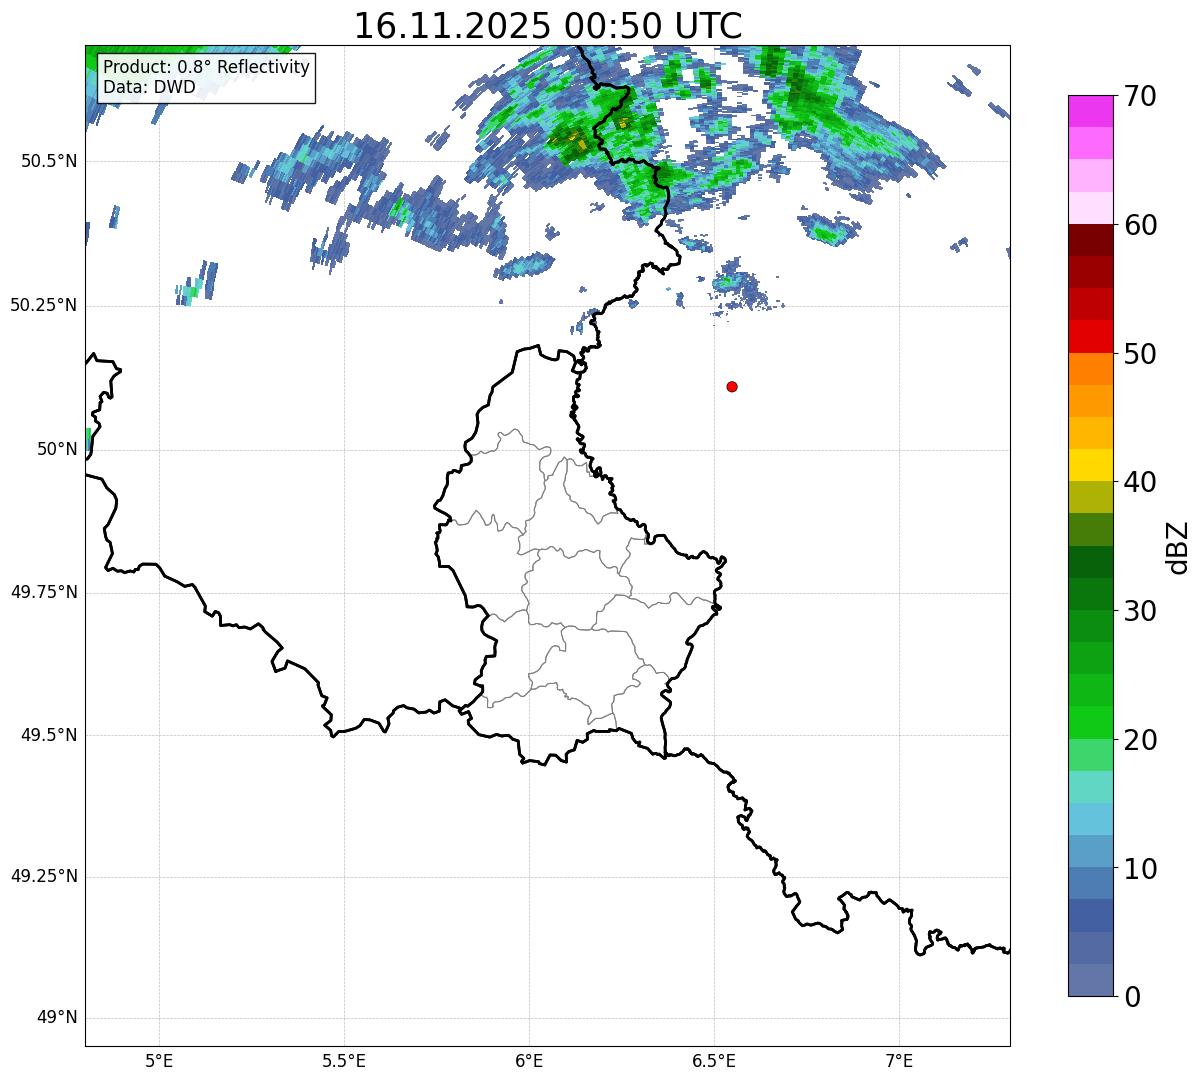Click the 50.25°N latitude label
This screenshot has height=1081, width=1202.
(44, 305)
